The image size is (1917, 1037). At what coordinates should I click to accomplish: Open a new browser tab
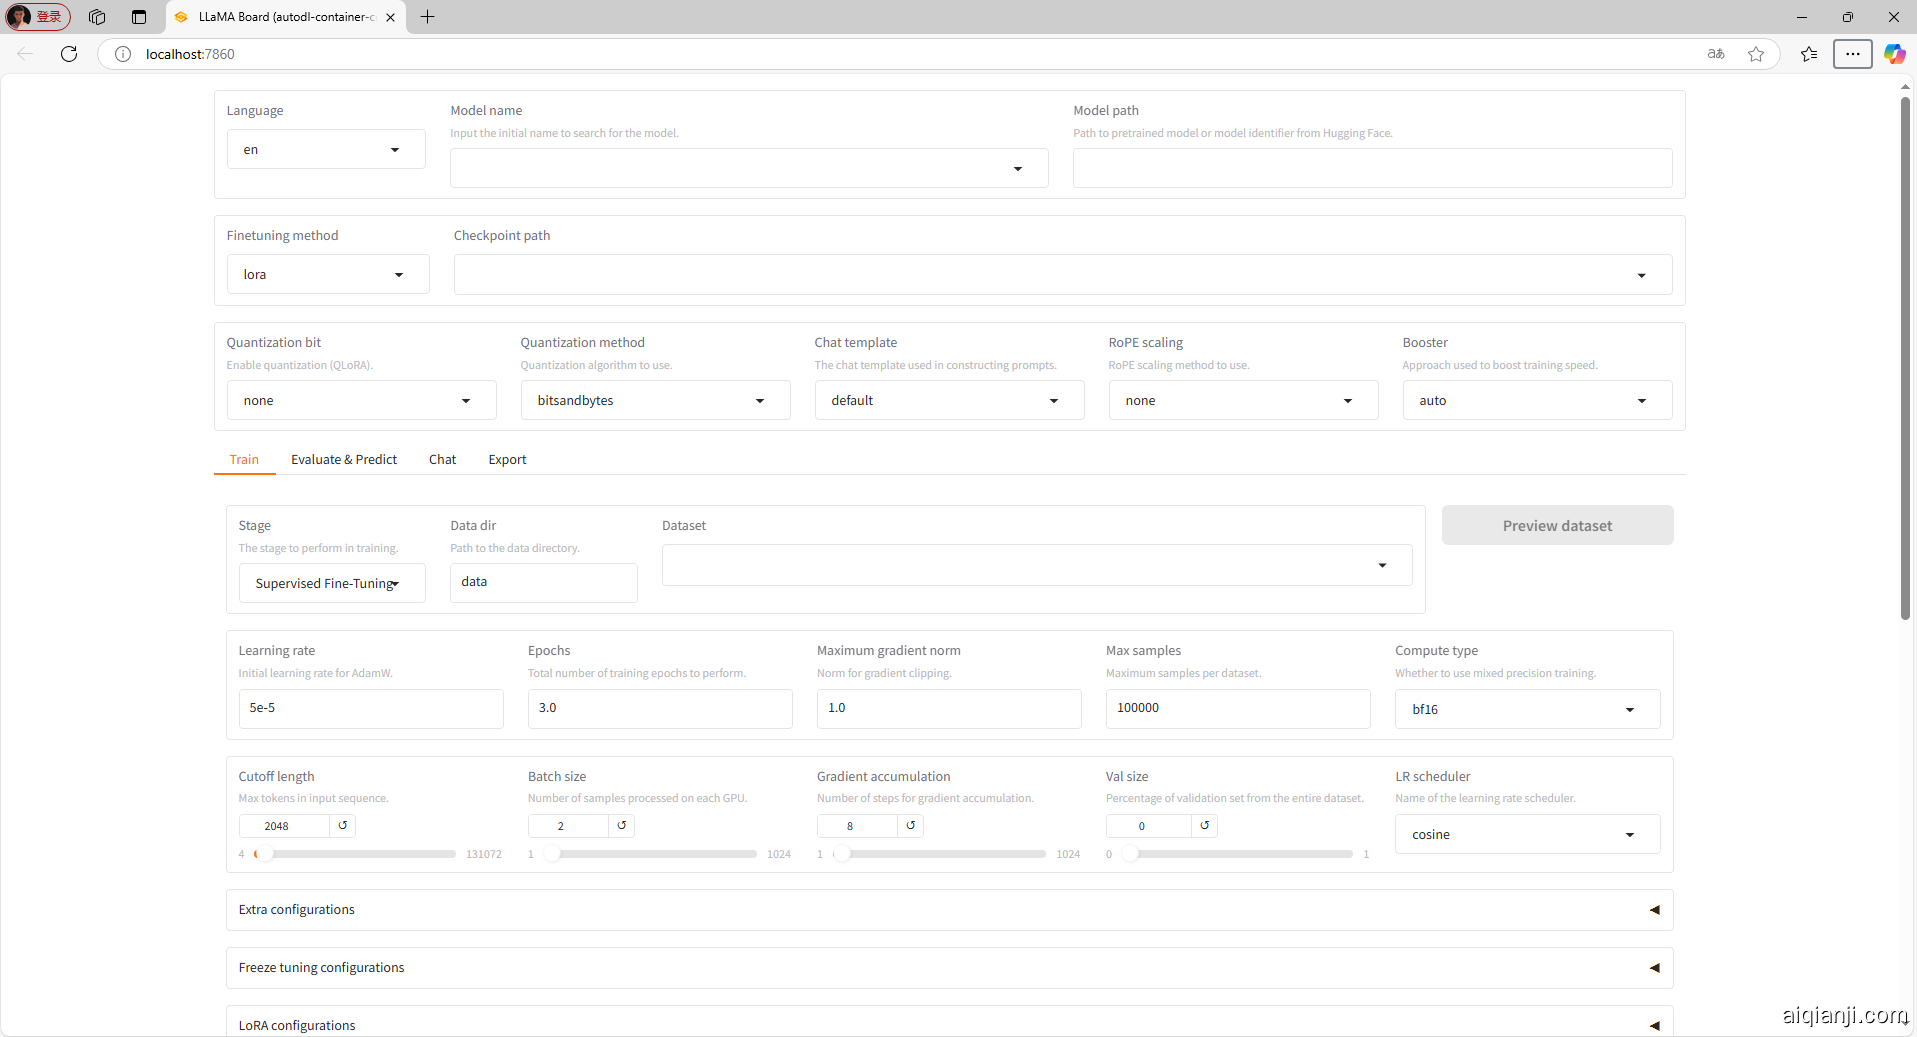point(427,17)
